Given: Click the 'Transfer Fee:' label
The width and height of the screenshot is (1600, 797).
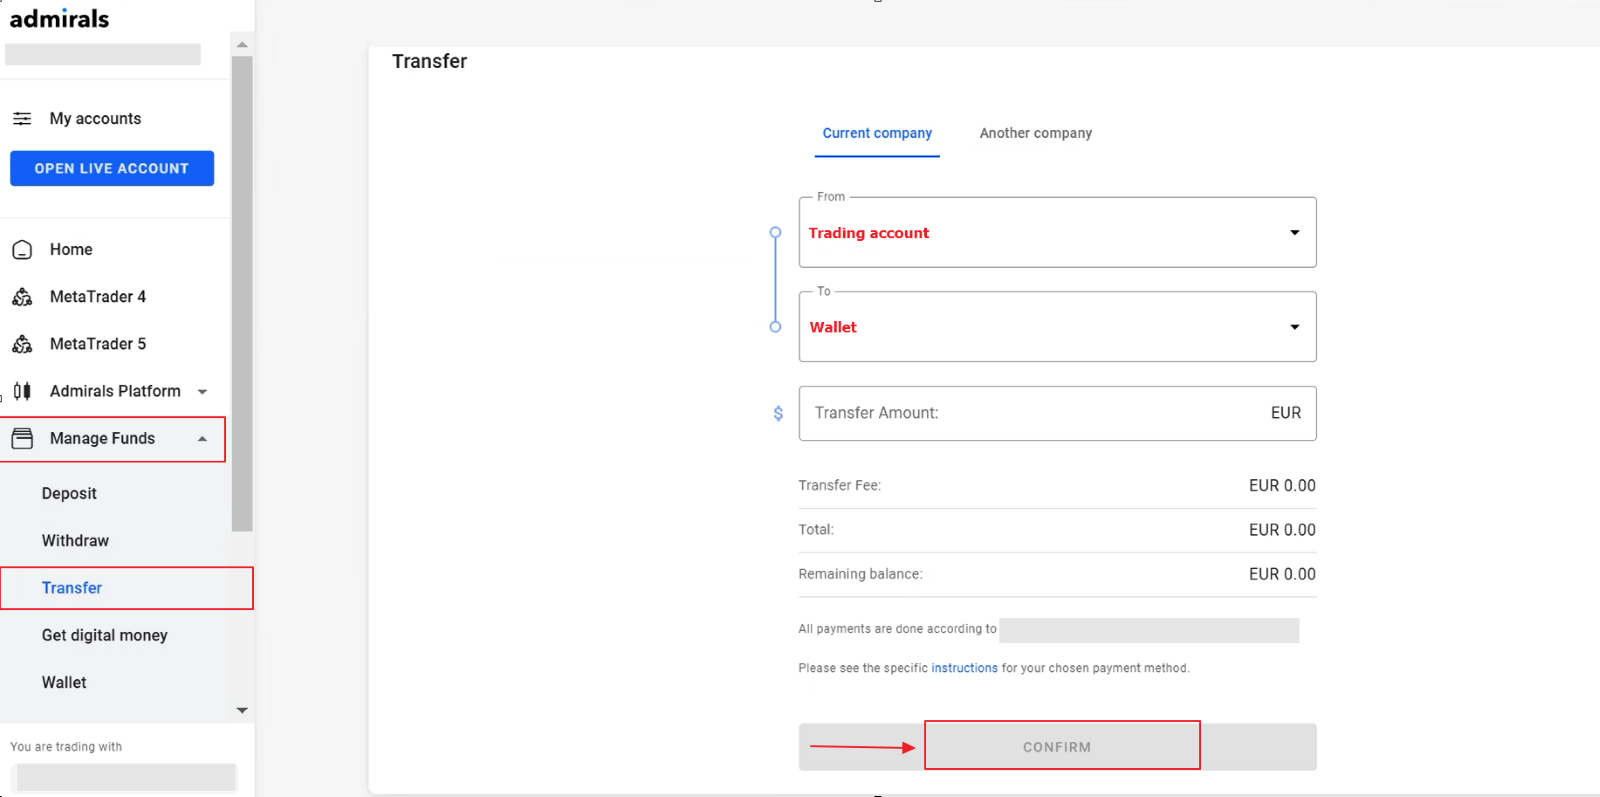Looking at the screenshot, I should 839,485.
